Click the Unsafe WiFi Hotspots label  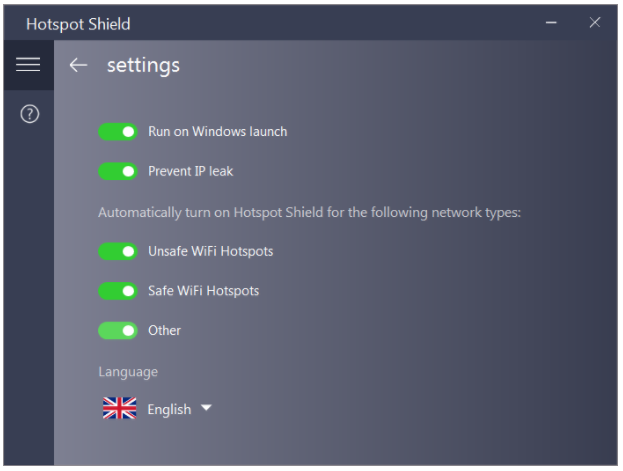(x=211, y=251)
